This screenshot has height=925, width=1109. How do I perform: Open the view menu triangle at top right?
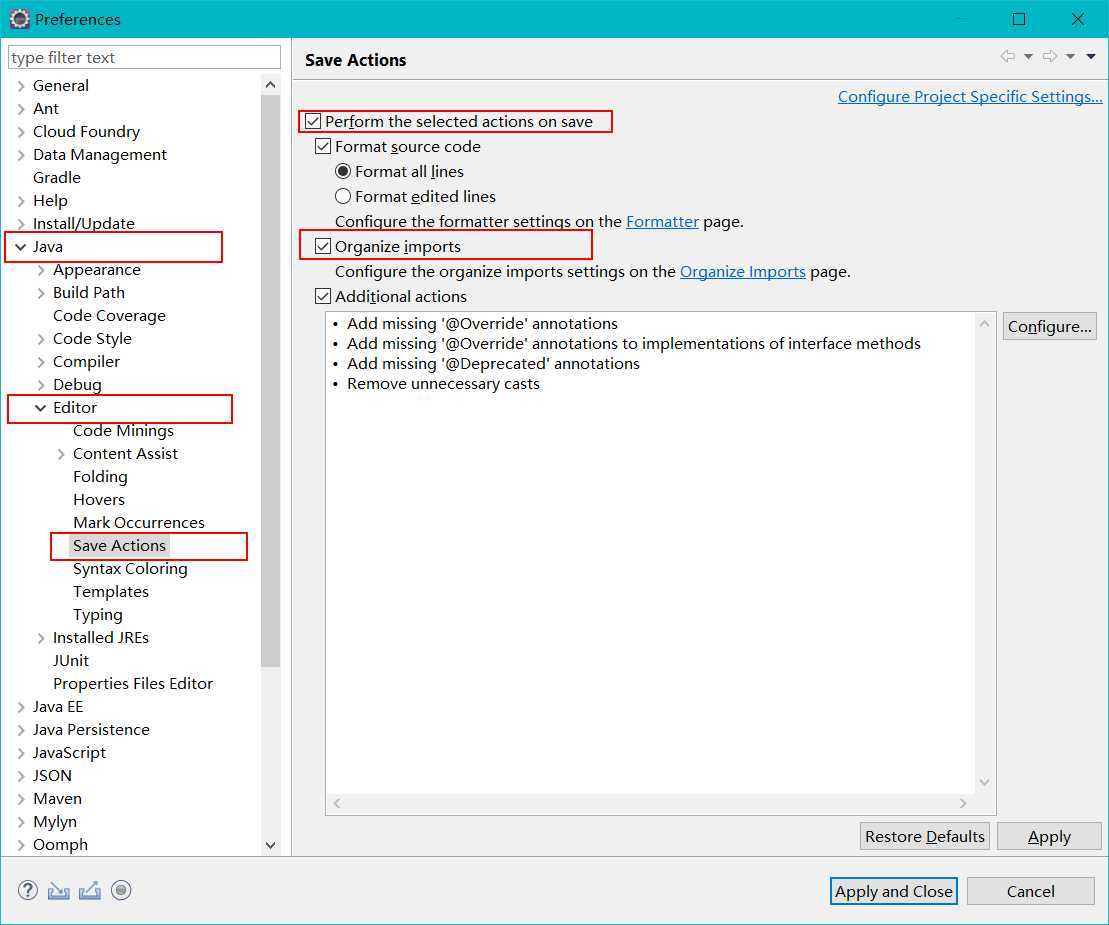(x=1091, y=57)
